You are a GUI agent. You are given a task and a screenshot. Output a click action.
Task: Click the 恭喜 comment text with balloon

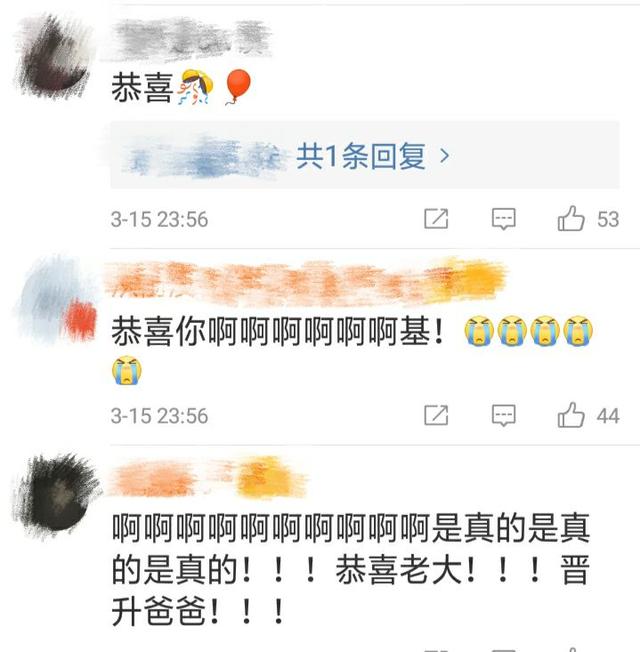click(x=181, y=87)
